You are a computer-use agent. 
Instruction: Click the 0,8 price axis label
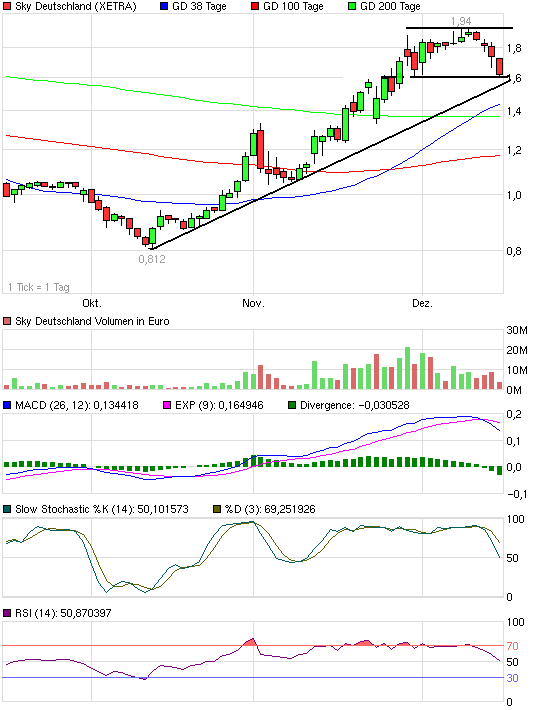pos(514,251)
